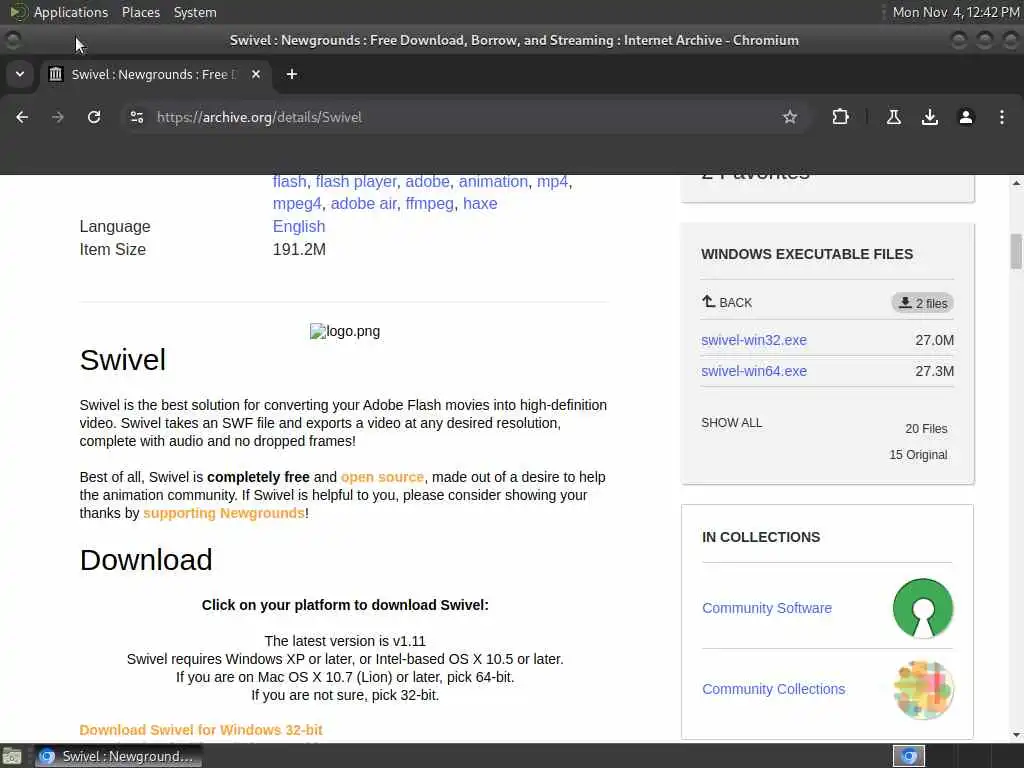Open the profile account icon
Image resolution: width=1024 pixels, height=768 pixels.
pyautogui.click(x=966, y=117)
